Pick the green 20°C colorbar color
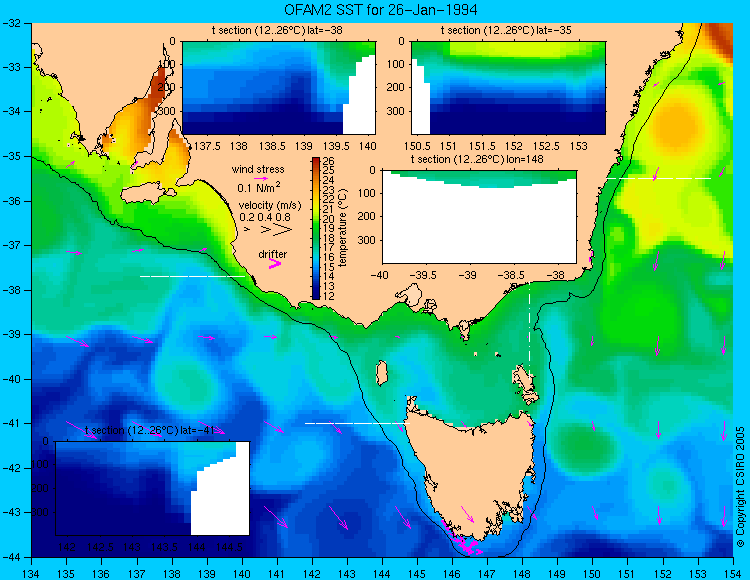The width and height of the screenshot is (750, 580). (x=316, y=219)
